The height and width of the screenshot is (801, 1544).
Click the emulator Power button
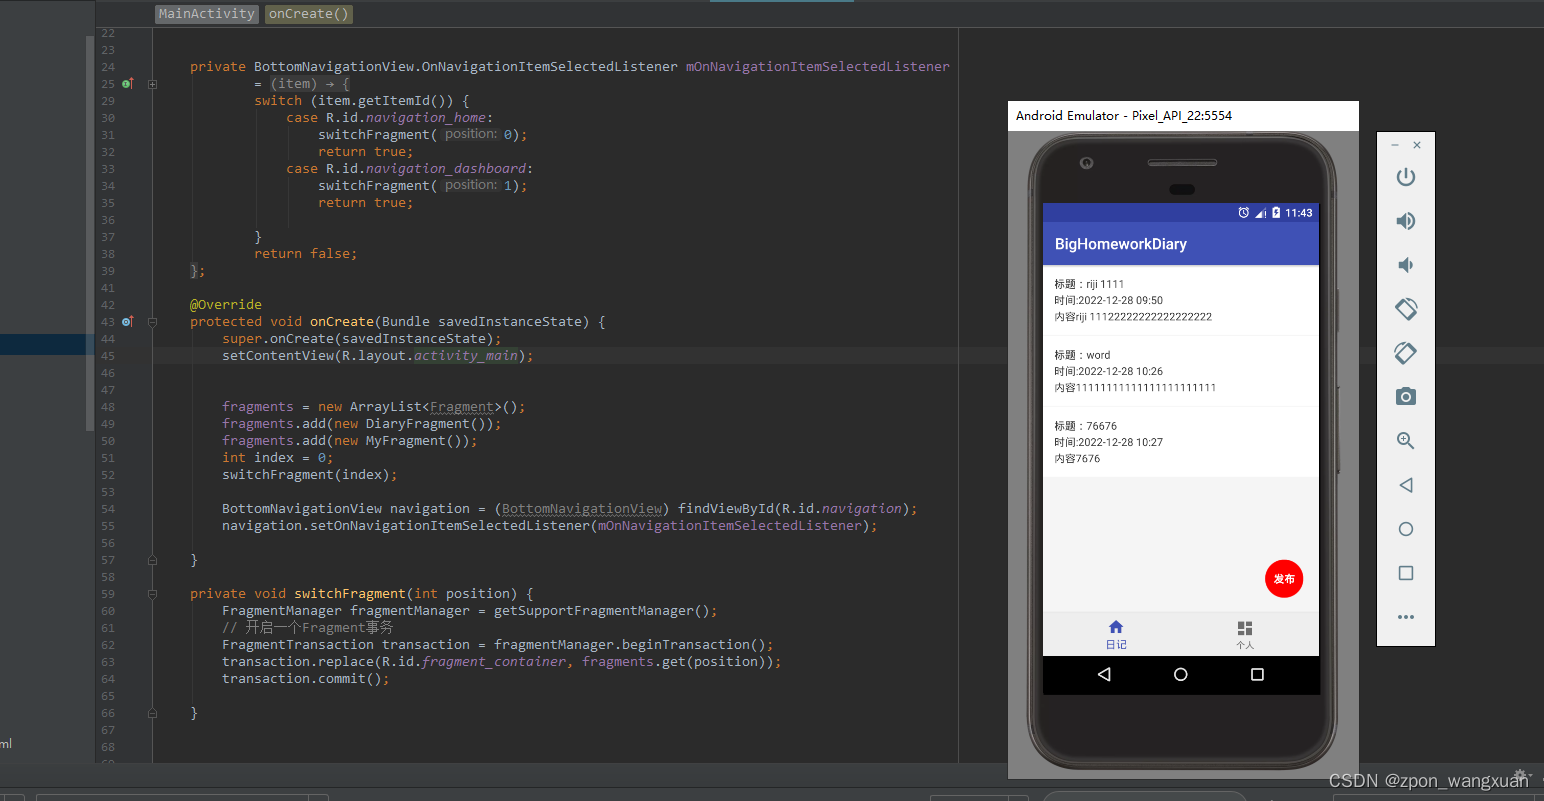(1405, 177)
